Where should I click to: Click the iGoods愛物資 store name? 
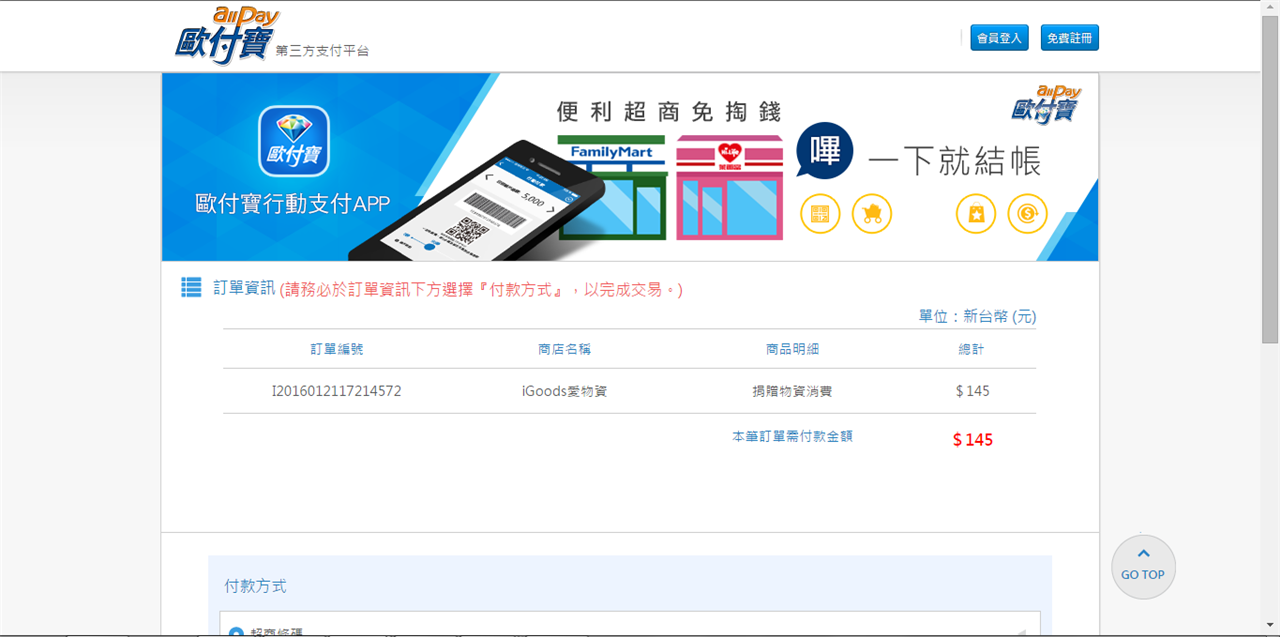(564, 391)
